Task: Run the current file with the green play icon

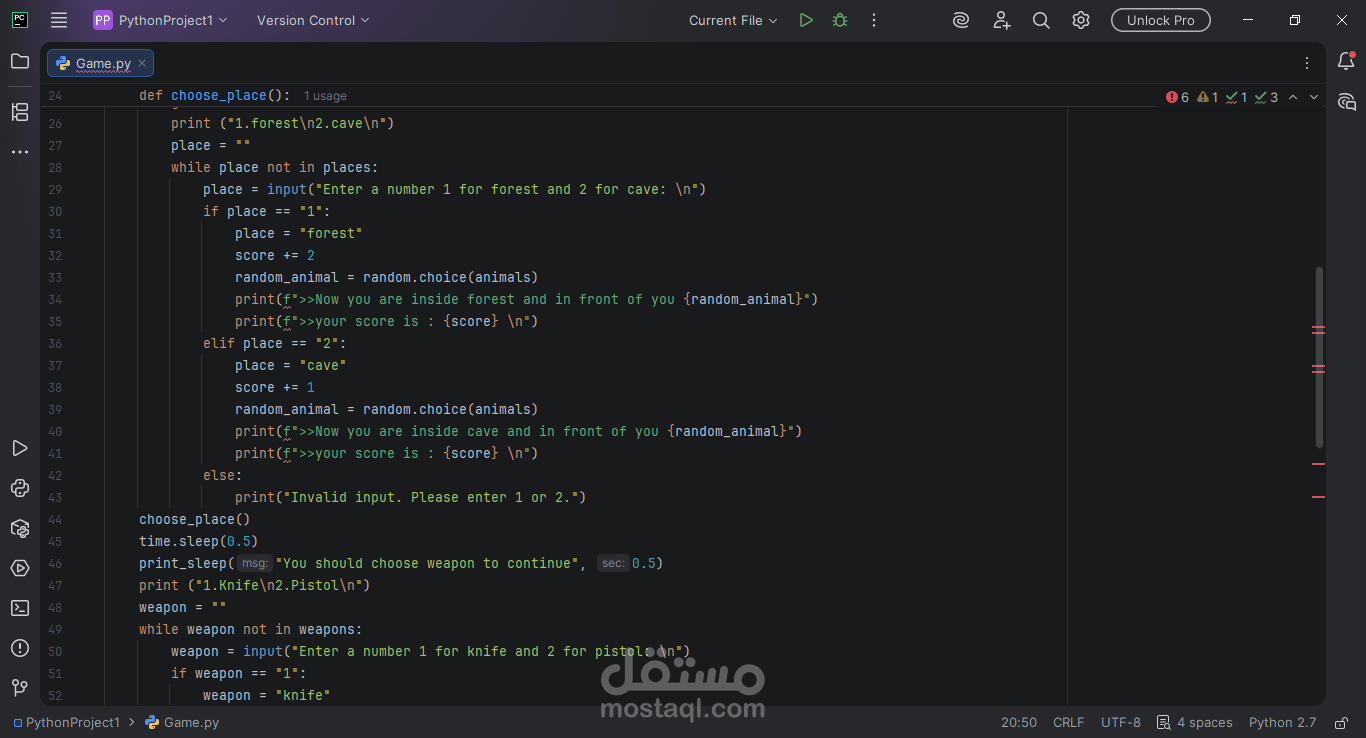Action: click(x=806, y=19)
